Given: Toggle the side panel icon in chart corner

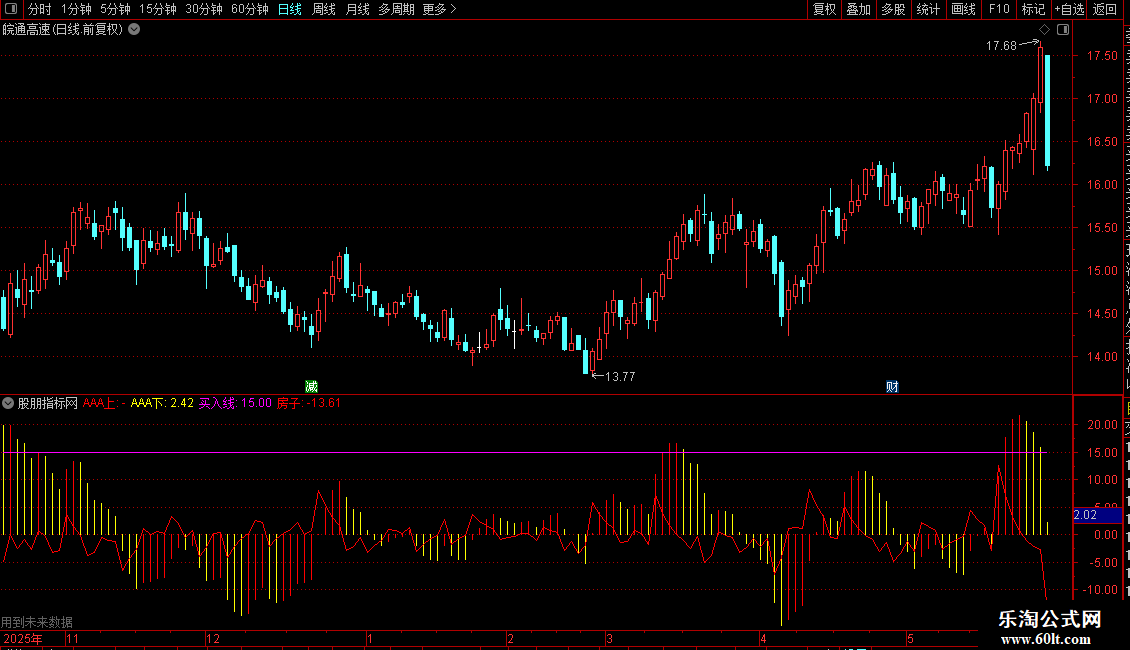Looking at the screenshot, I should tap(1063, 30).
